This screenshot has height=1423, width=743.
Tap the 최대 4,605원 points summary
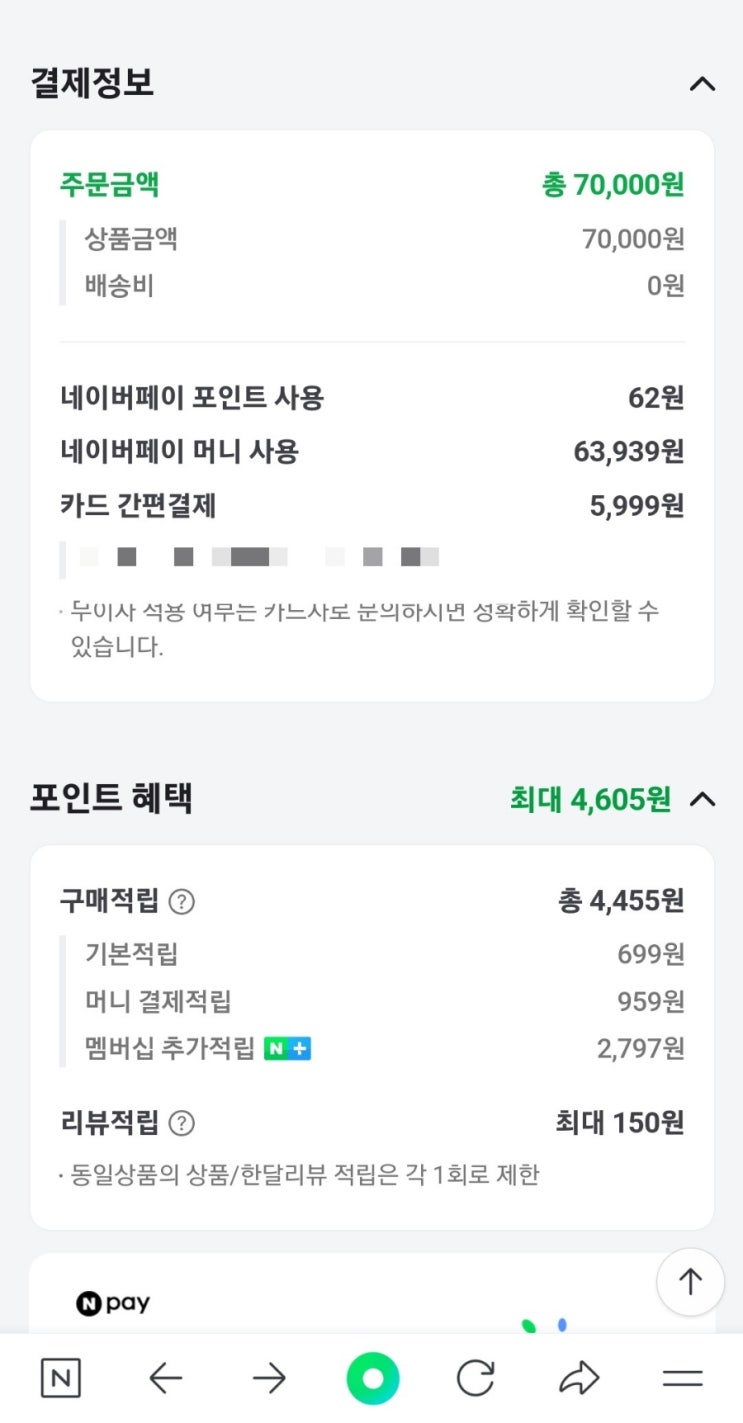click(x=590, y=799)
